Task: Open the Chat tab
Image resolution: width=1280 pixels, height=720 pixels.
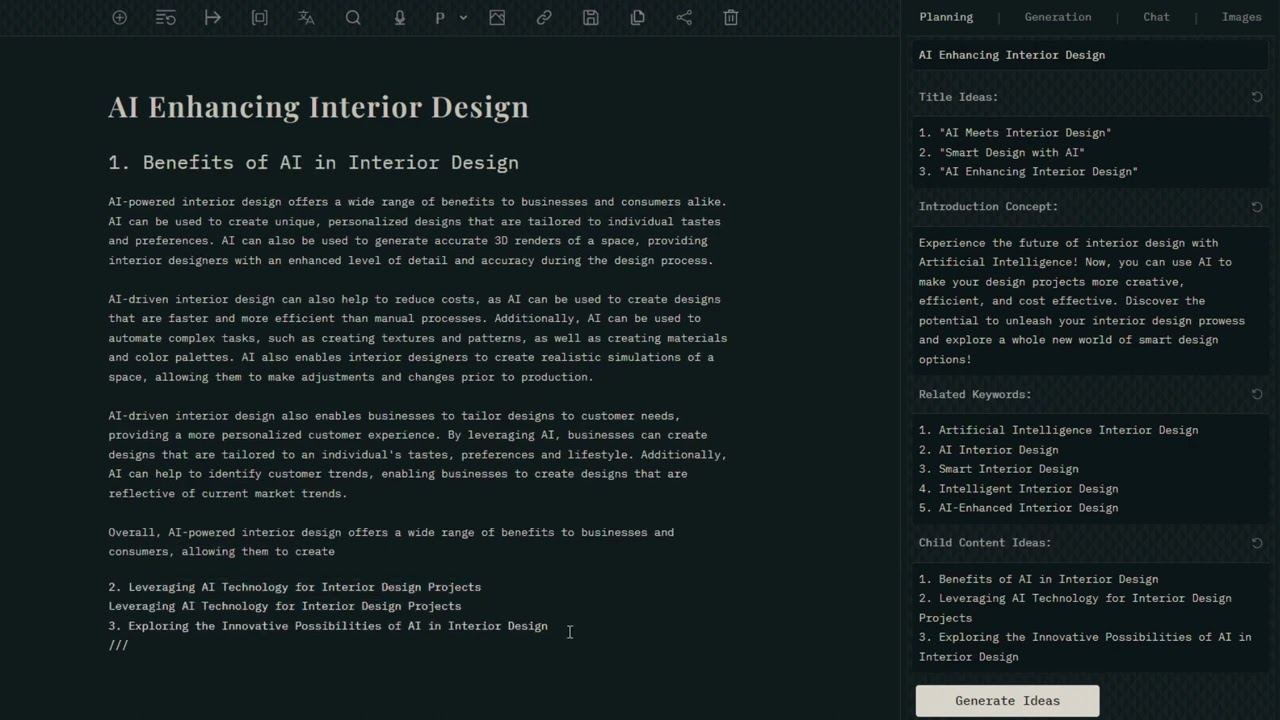Action: pos(1156,17)
